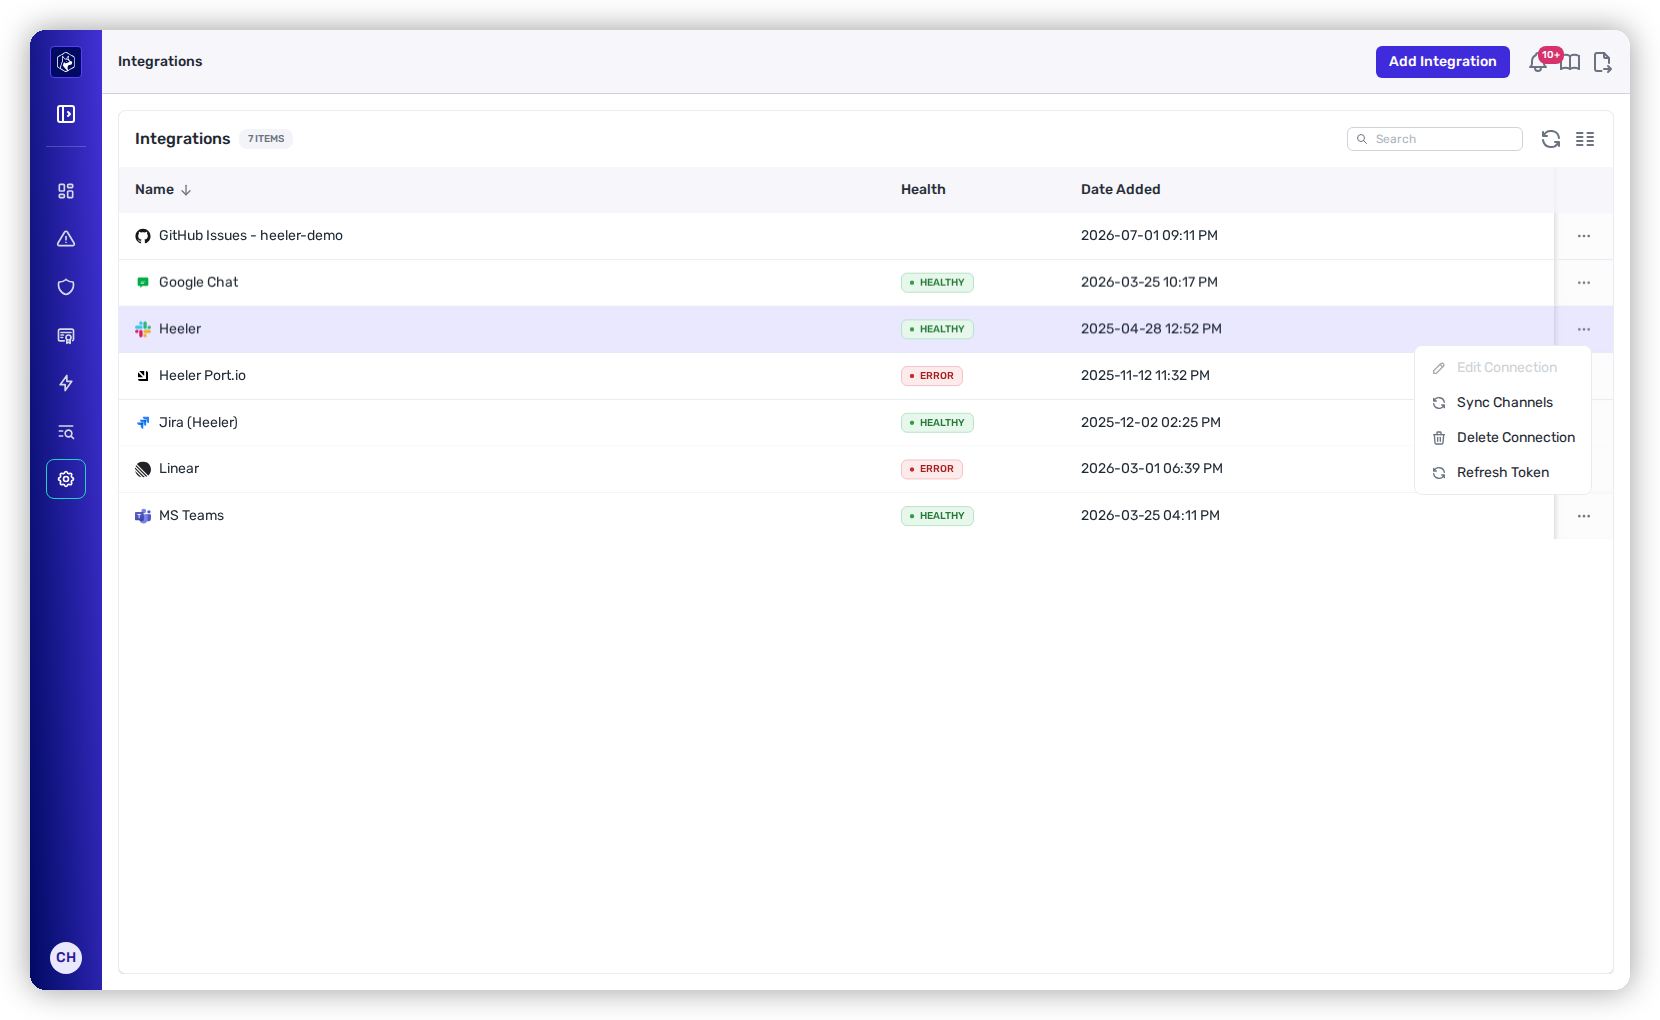Open the shield security icon in sidebar

[x=66, y=287]
